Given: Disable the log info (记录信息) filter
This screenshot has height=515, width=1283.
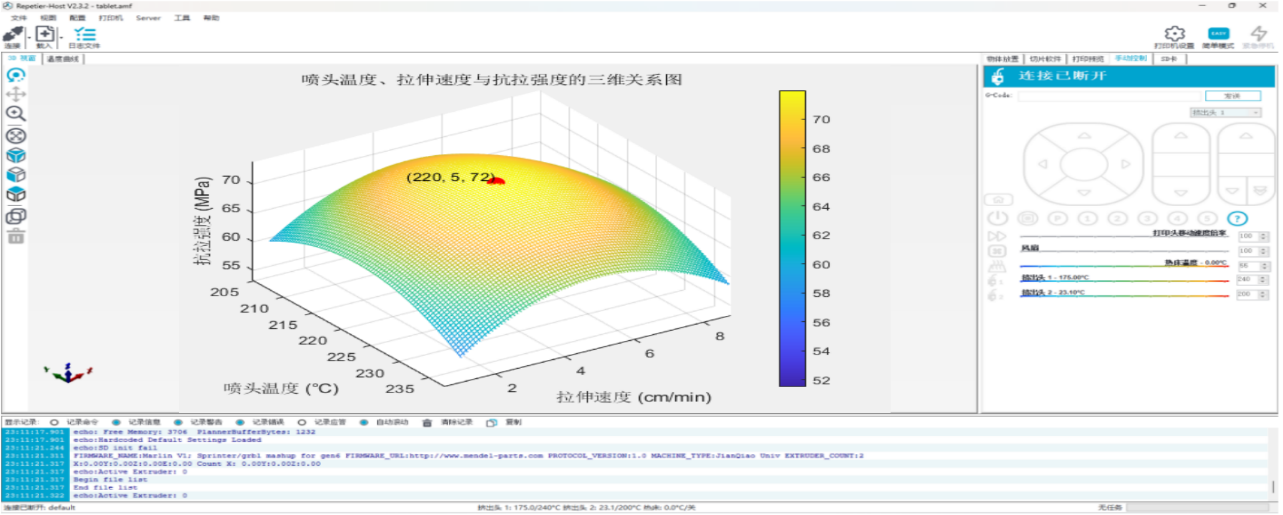Looking at the screenshot, I should tap(117, 422).
